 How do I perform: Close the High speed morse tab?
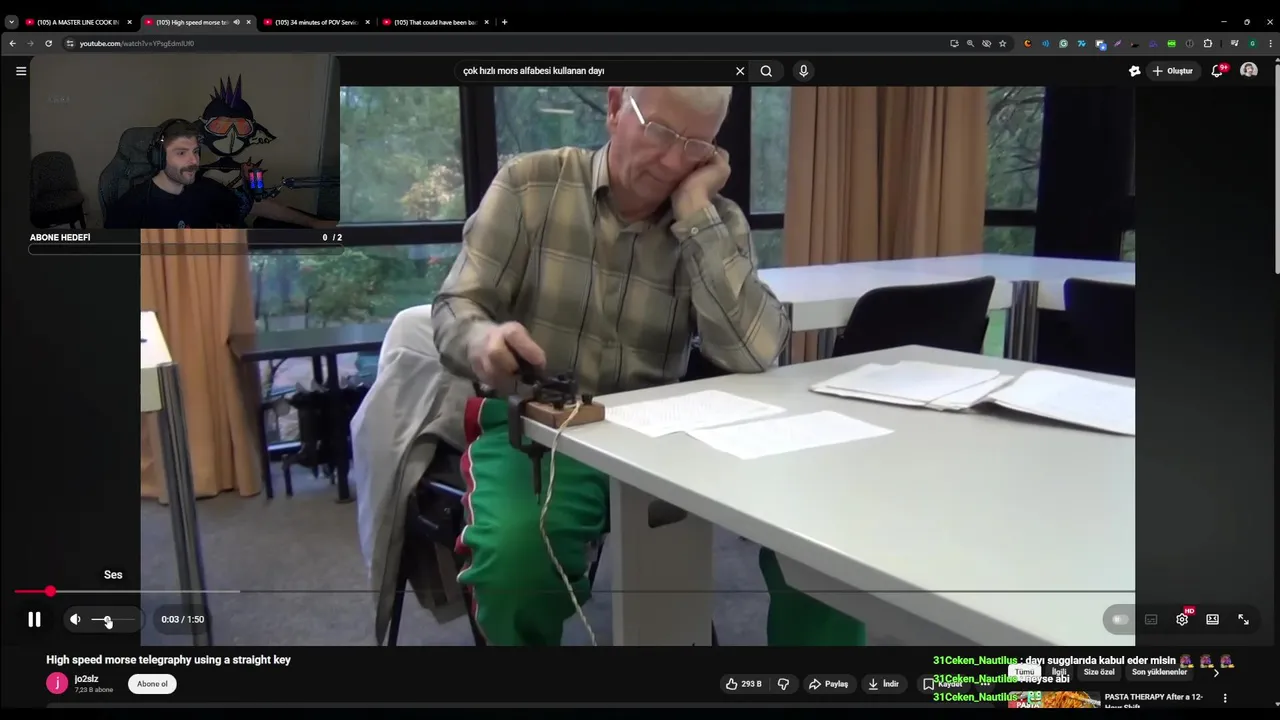pyautogui.click(x=249, y=22)
